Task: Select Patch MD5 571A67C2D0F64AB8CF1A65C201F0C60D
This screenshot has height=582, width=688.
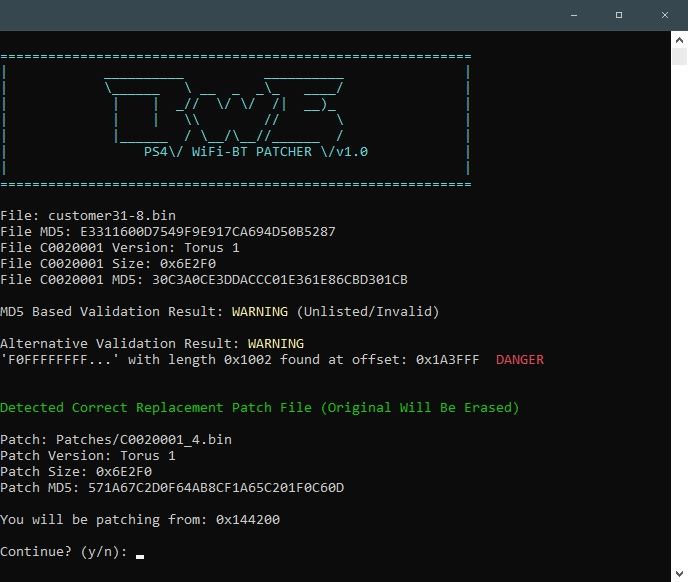Action: pyautogui.click(x=216, y=488)
